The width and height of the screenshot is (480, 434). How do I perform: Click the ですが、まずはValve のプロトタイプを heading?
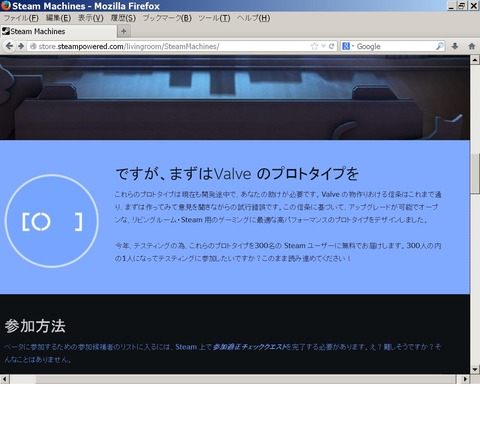(237, 174)
